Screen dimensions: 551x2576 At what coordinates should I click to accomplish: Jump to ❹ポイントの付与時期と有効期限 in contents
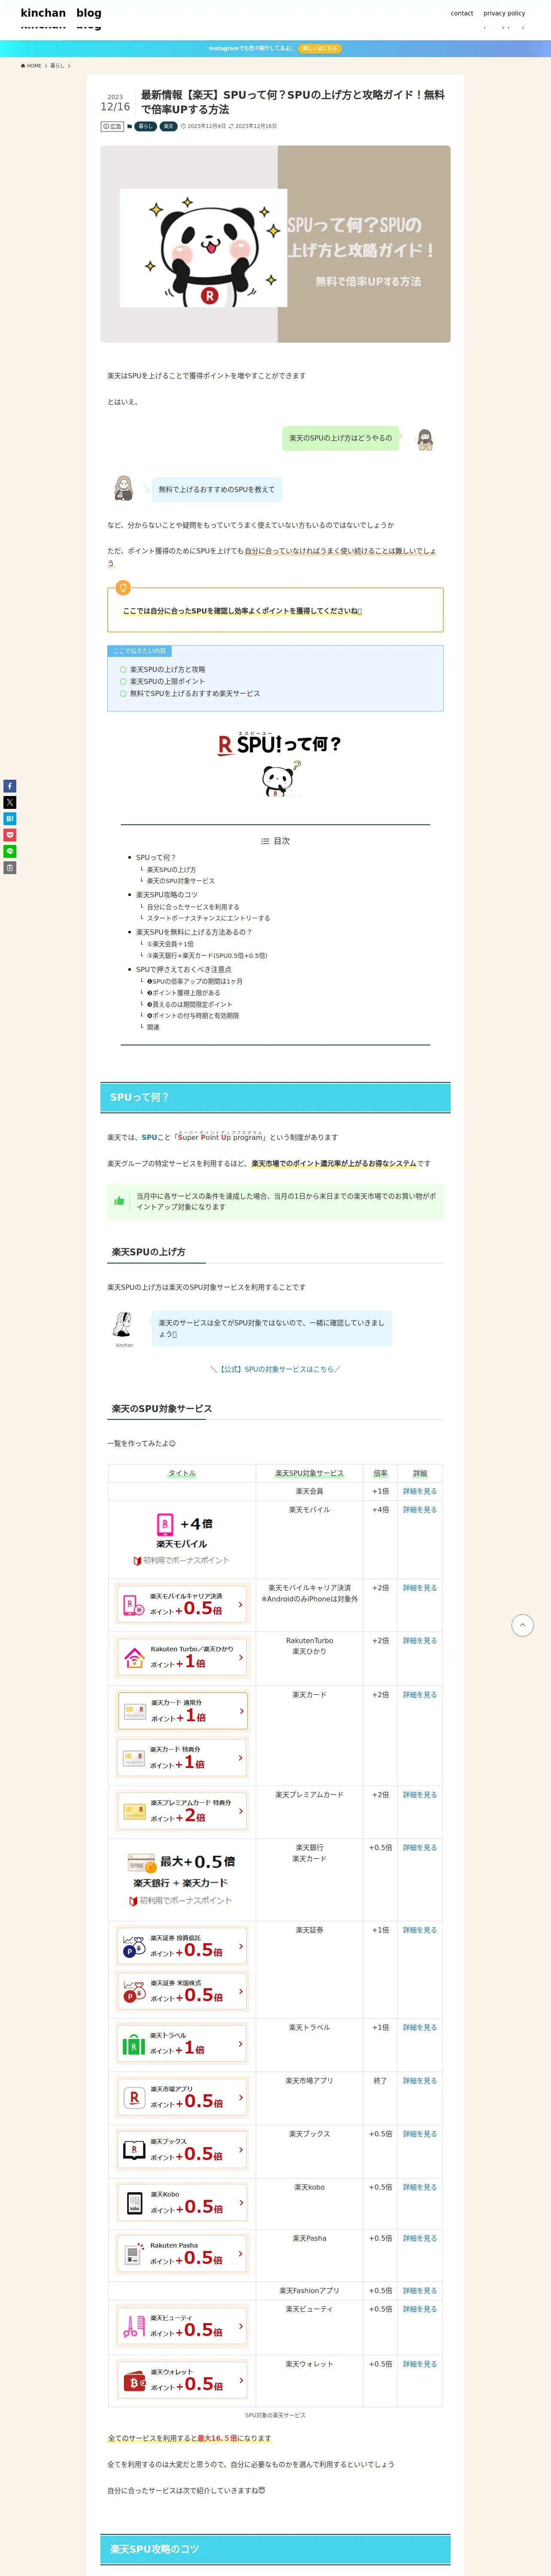pos(193,1016)
